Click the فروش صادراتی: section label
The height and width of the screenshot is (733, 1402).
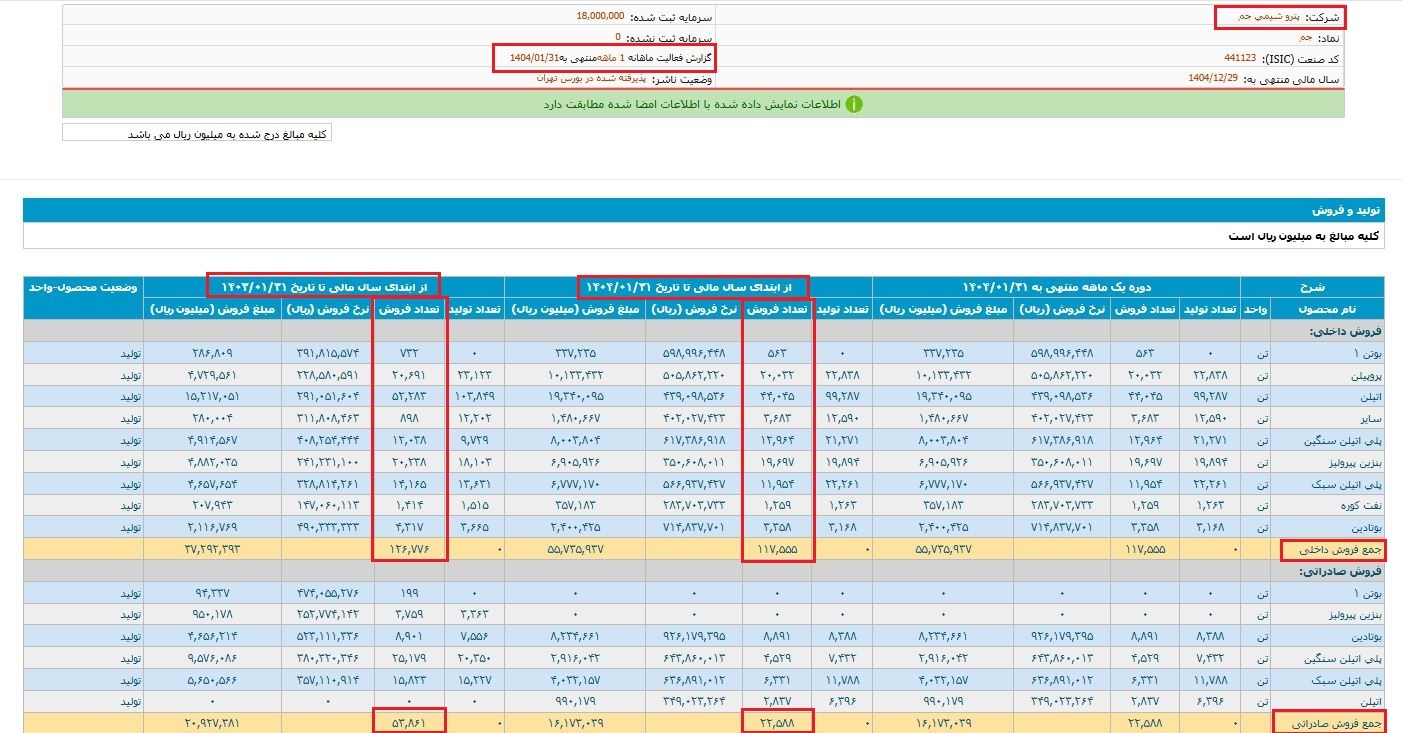pos(1339,571)
